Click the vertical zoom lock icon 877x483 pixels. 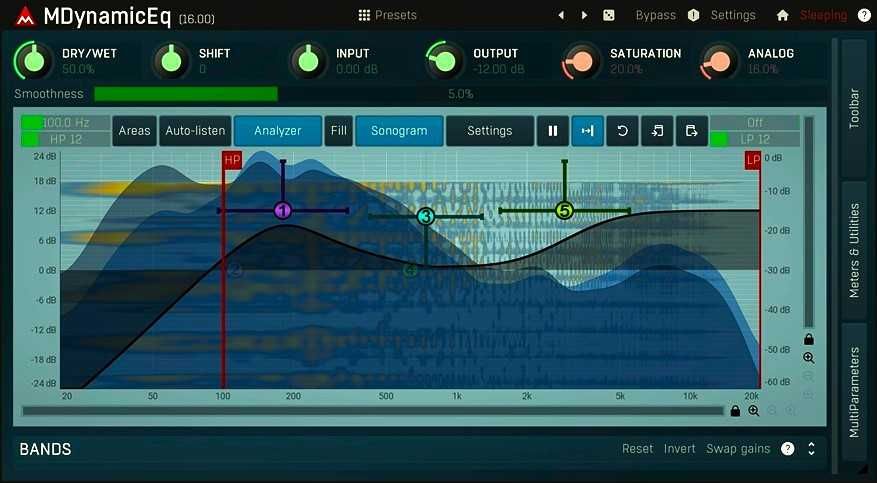click(809, 339)
